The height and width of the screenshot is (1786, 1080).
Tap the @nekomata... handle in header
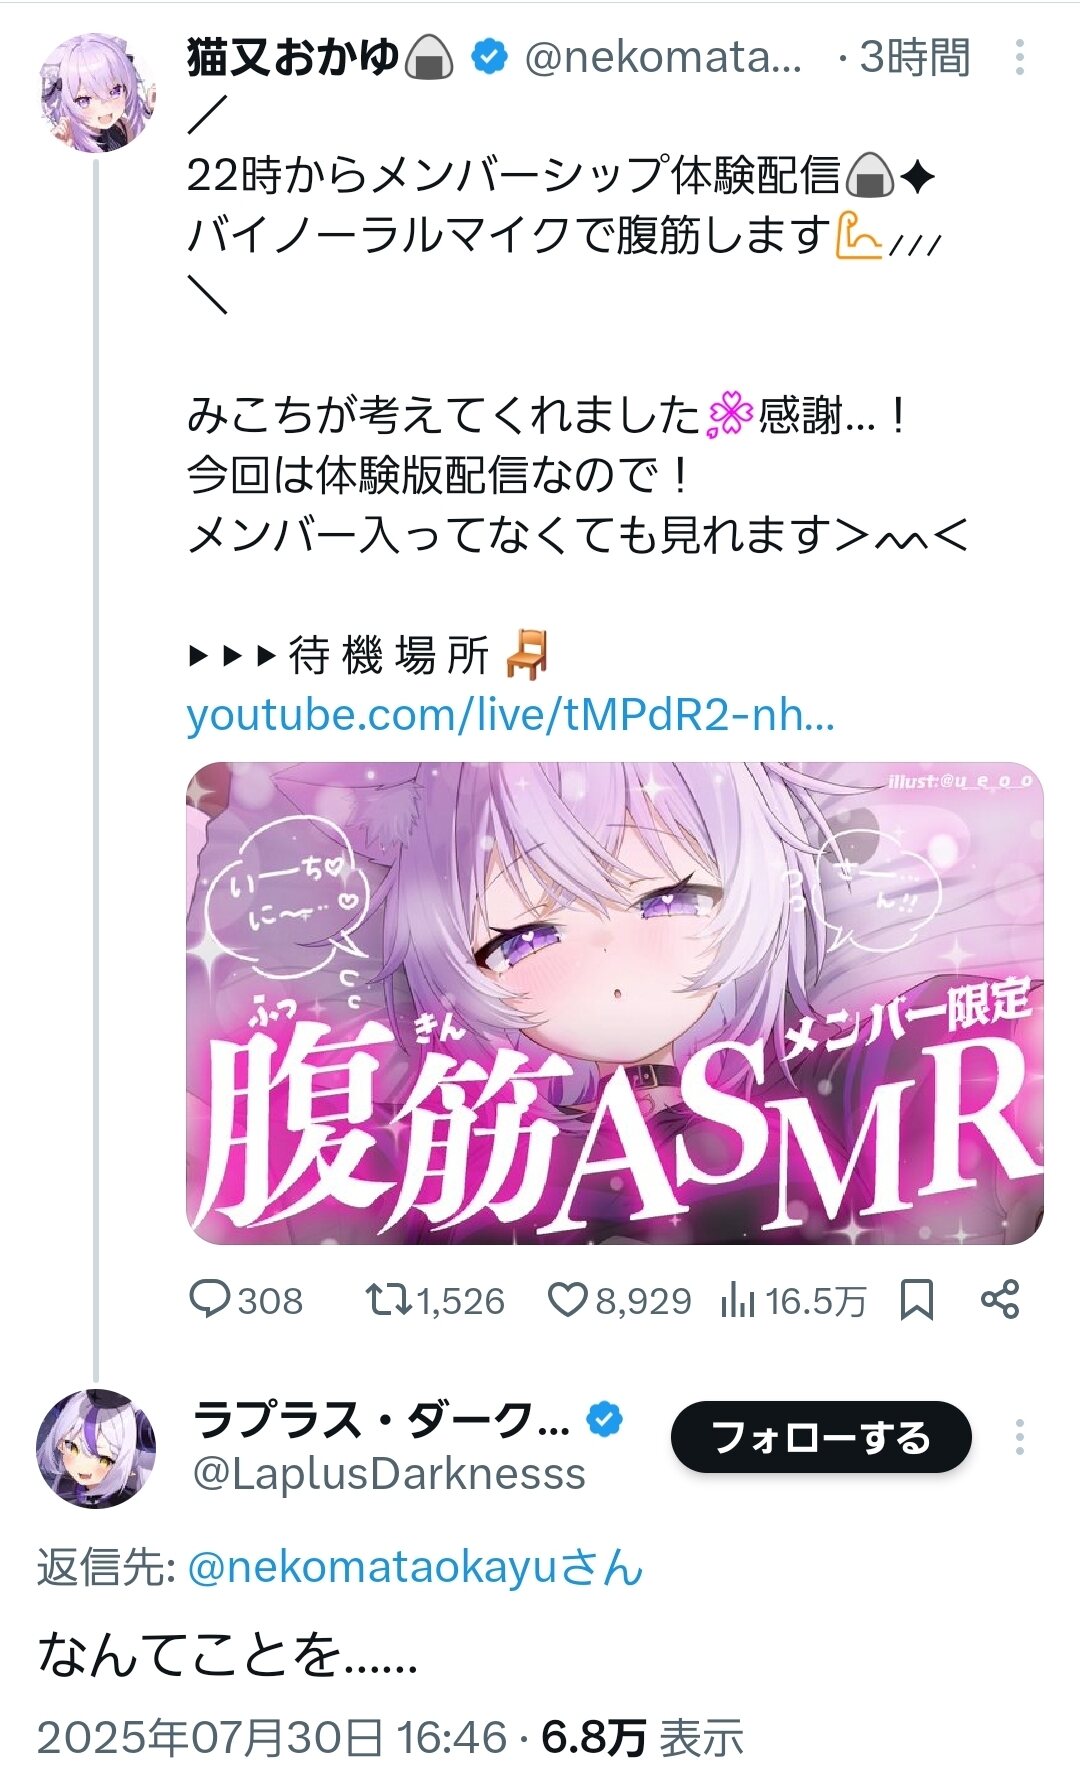663,57
